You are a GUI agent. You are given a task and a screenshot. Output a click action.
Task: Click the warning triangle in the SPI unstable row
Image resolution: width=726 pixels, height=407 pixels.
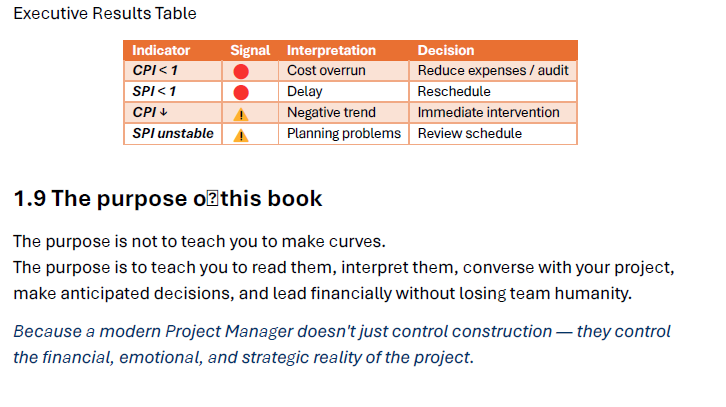click(x=241, y=135)
